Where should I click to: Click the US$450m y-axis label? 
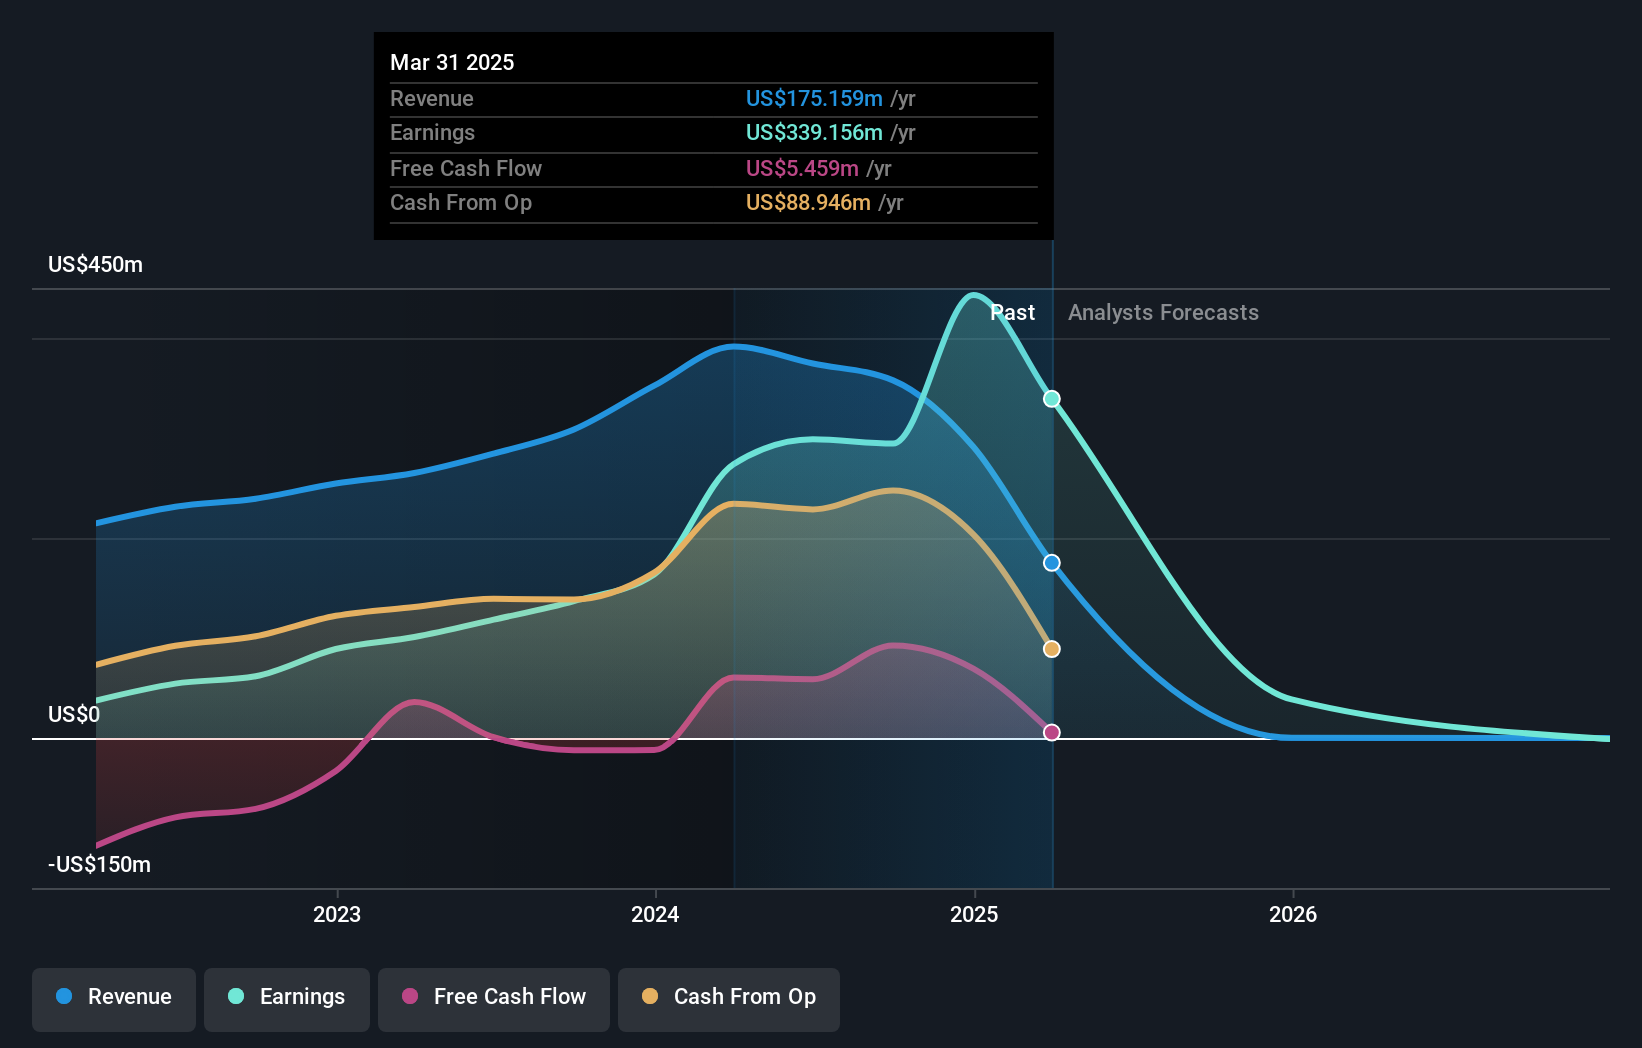click(96, 265)
